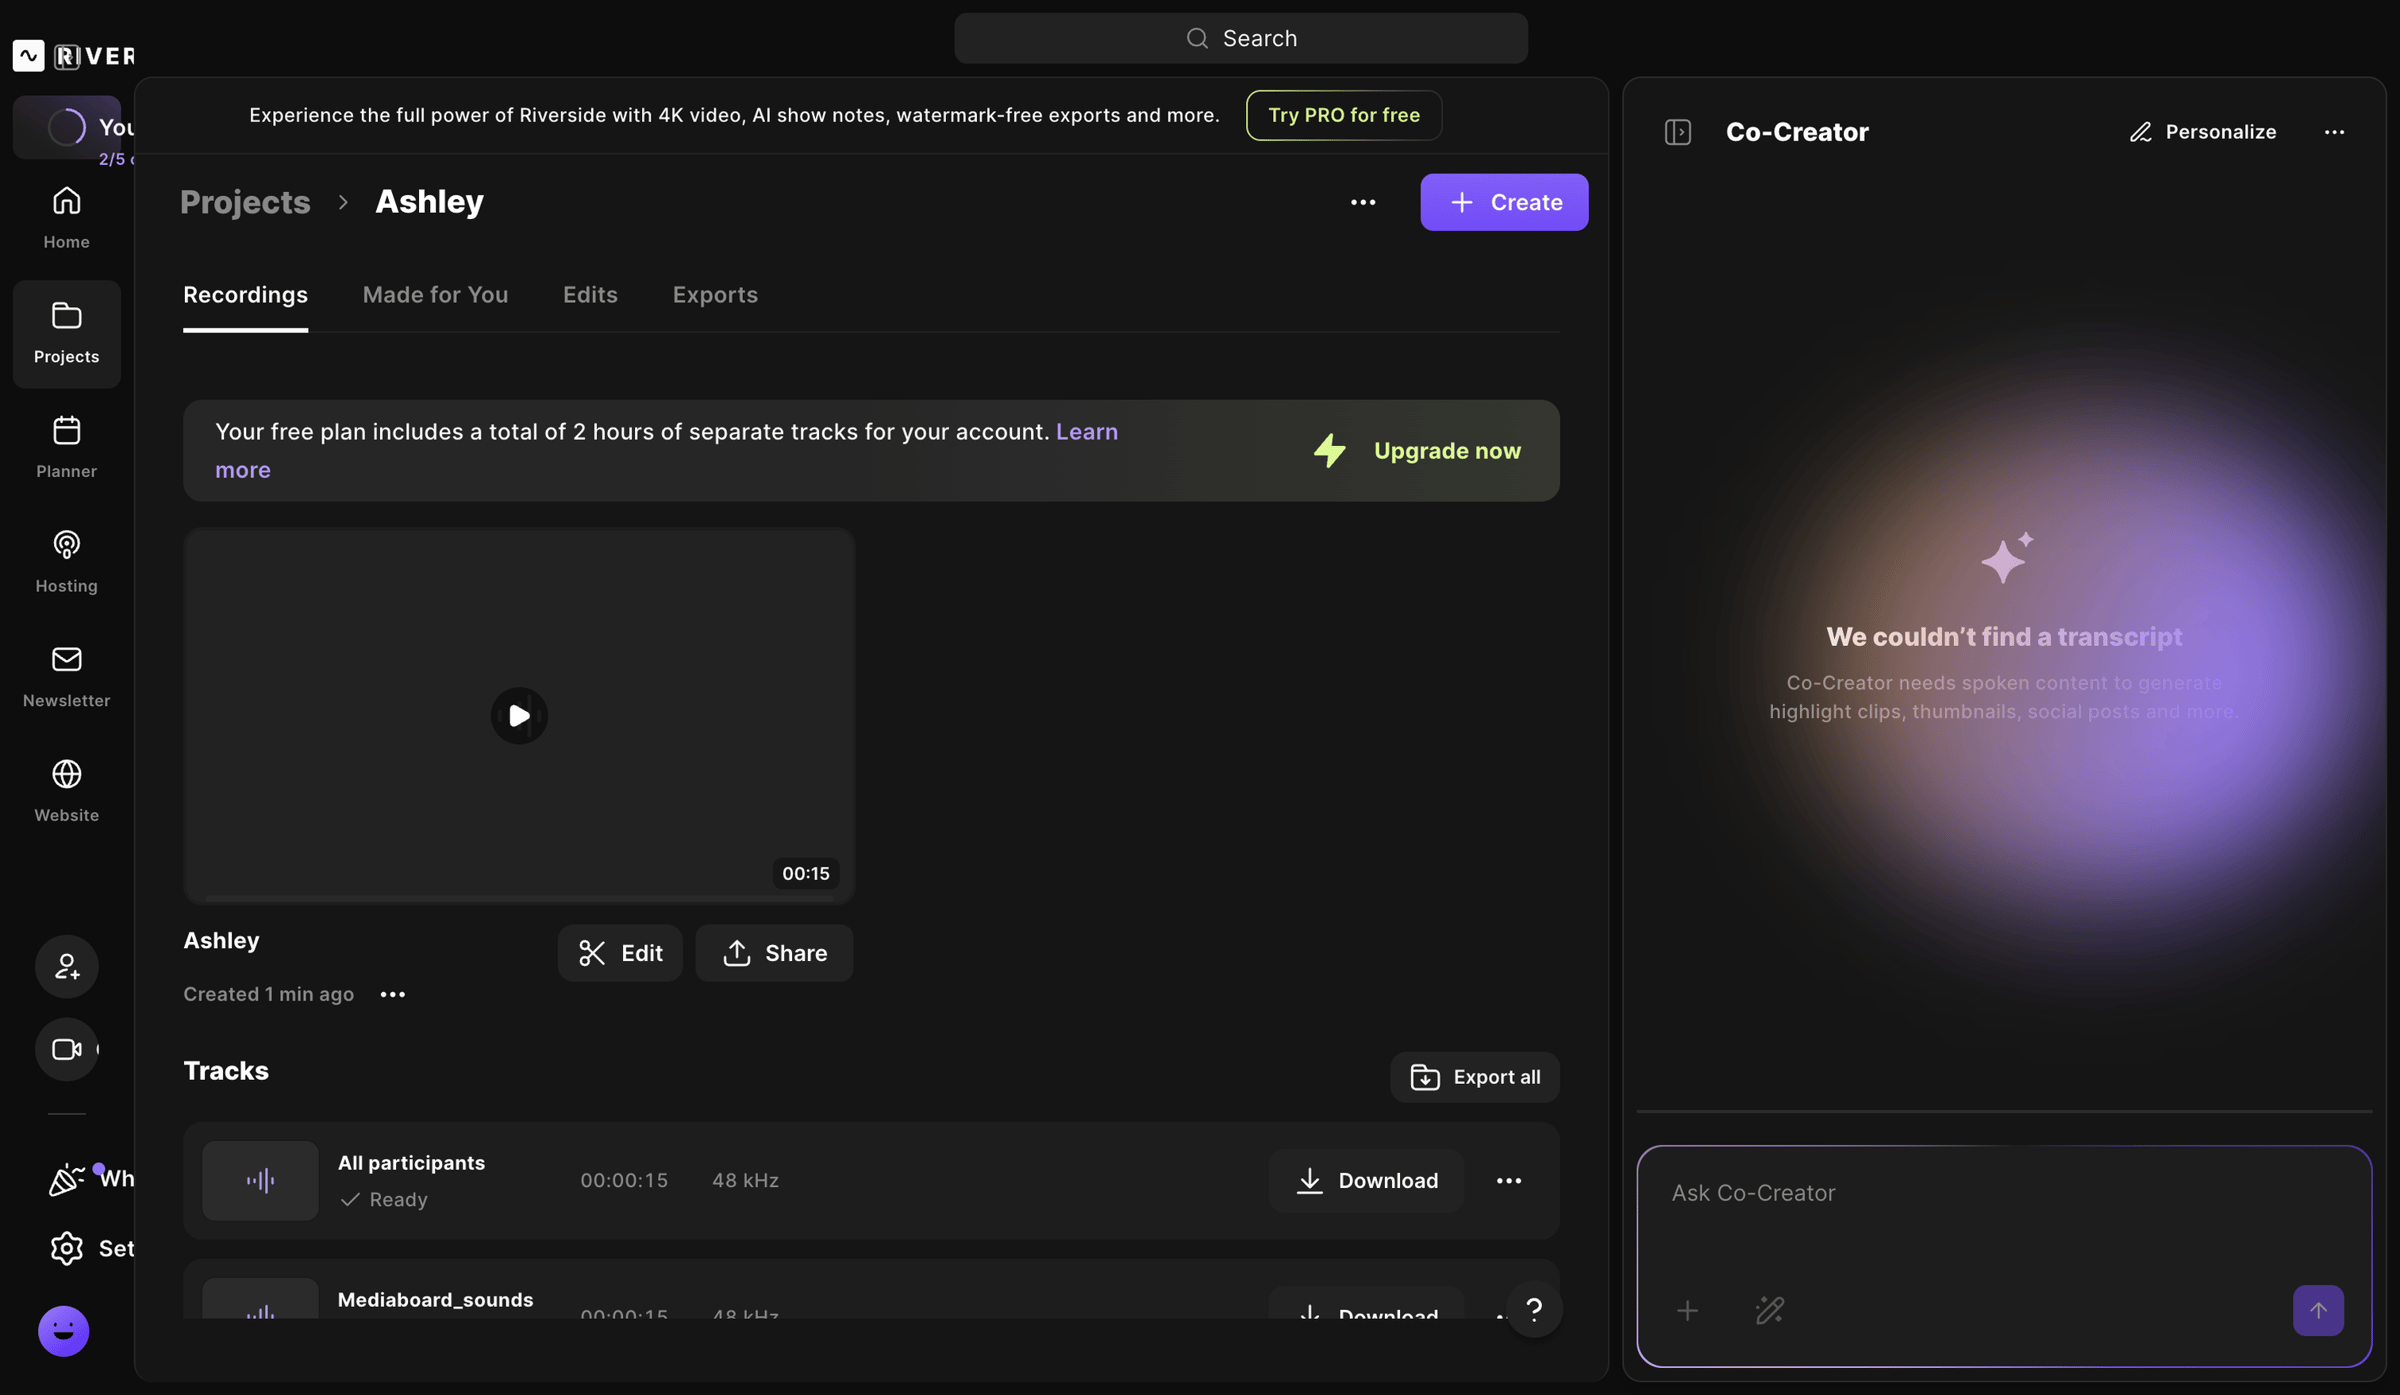Open the Projects folder section
The width and height of the screenshot is (2400, 1395).
[66, 333]
